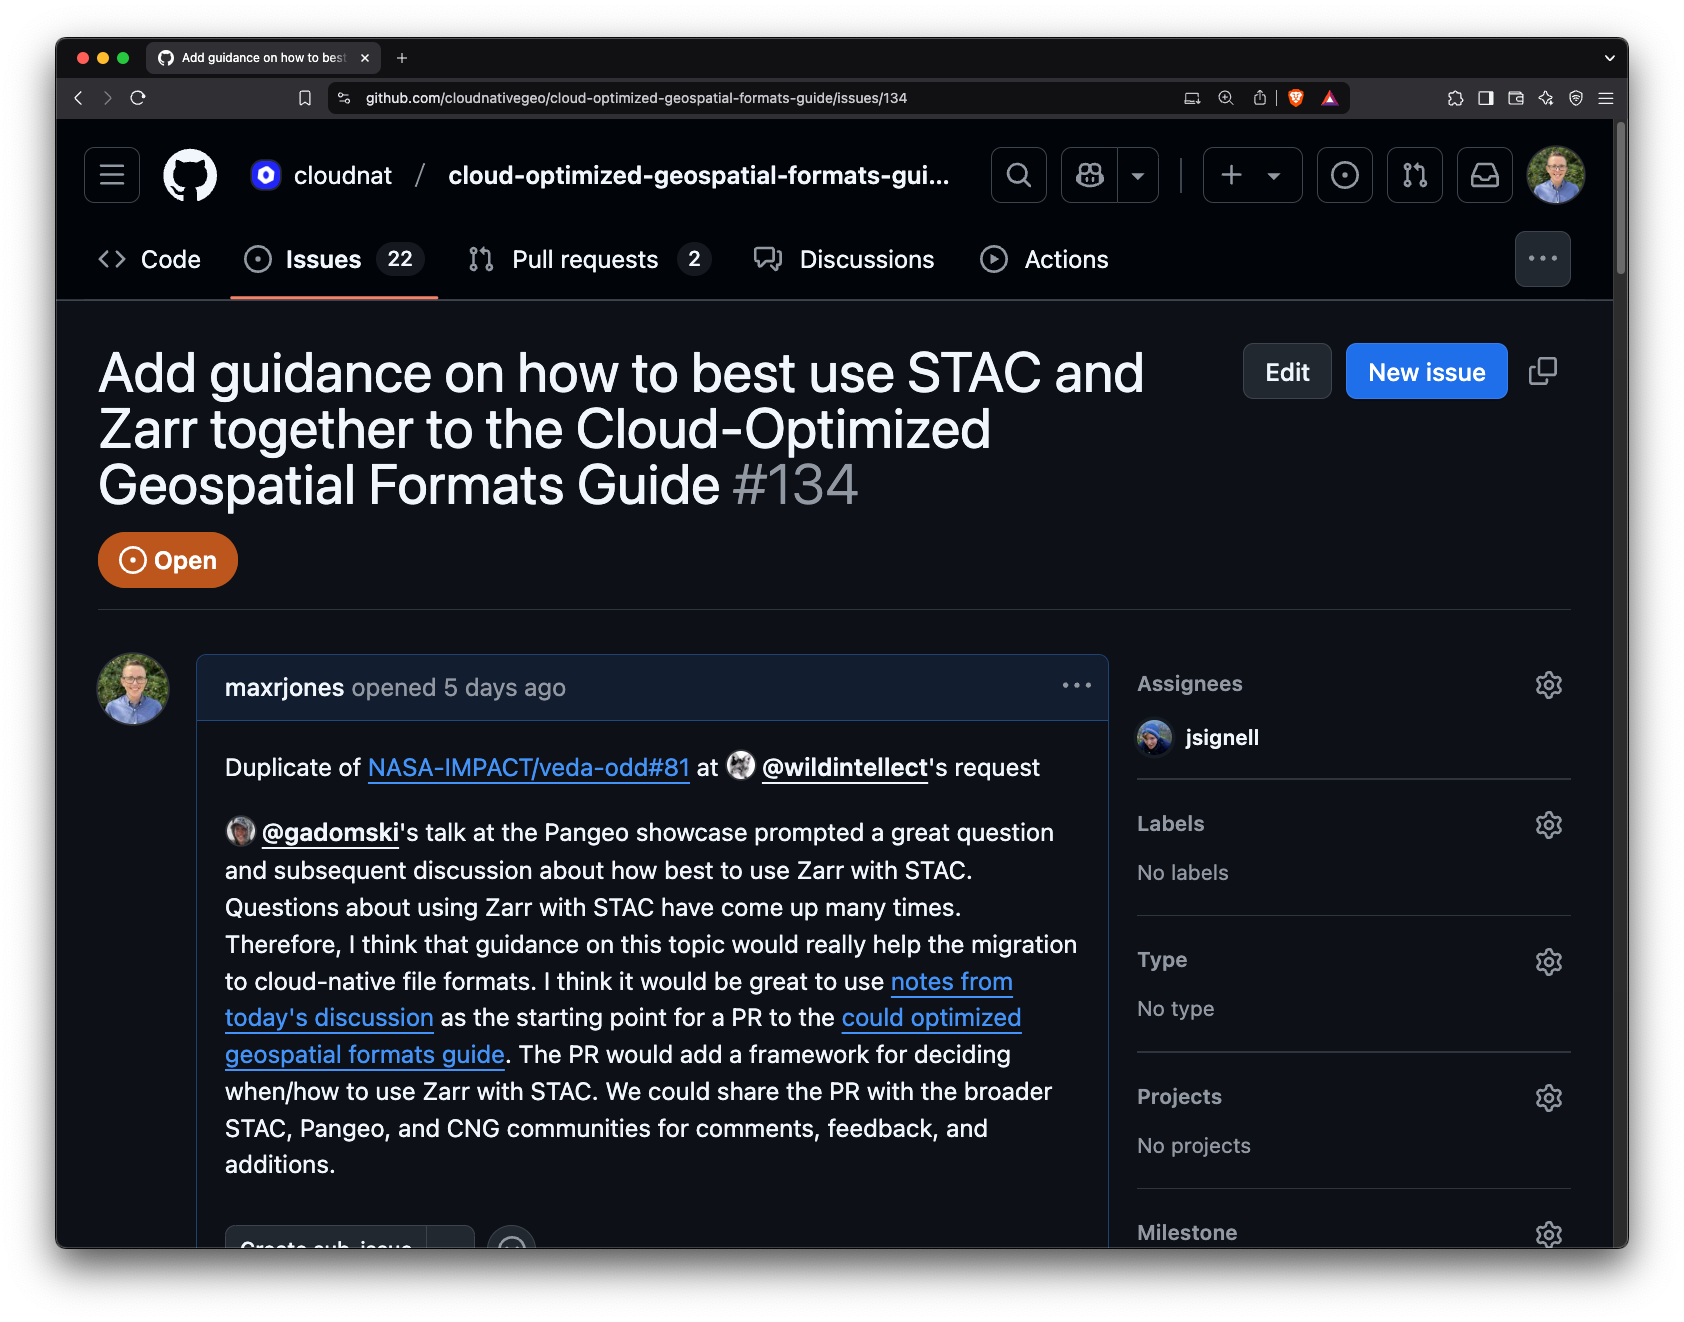Switch to the Code tab
This screenshot has width=1684, height=1322.
pos(149,259)
